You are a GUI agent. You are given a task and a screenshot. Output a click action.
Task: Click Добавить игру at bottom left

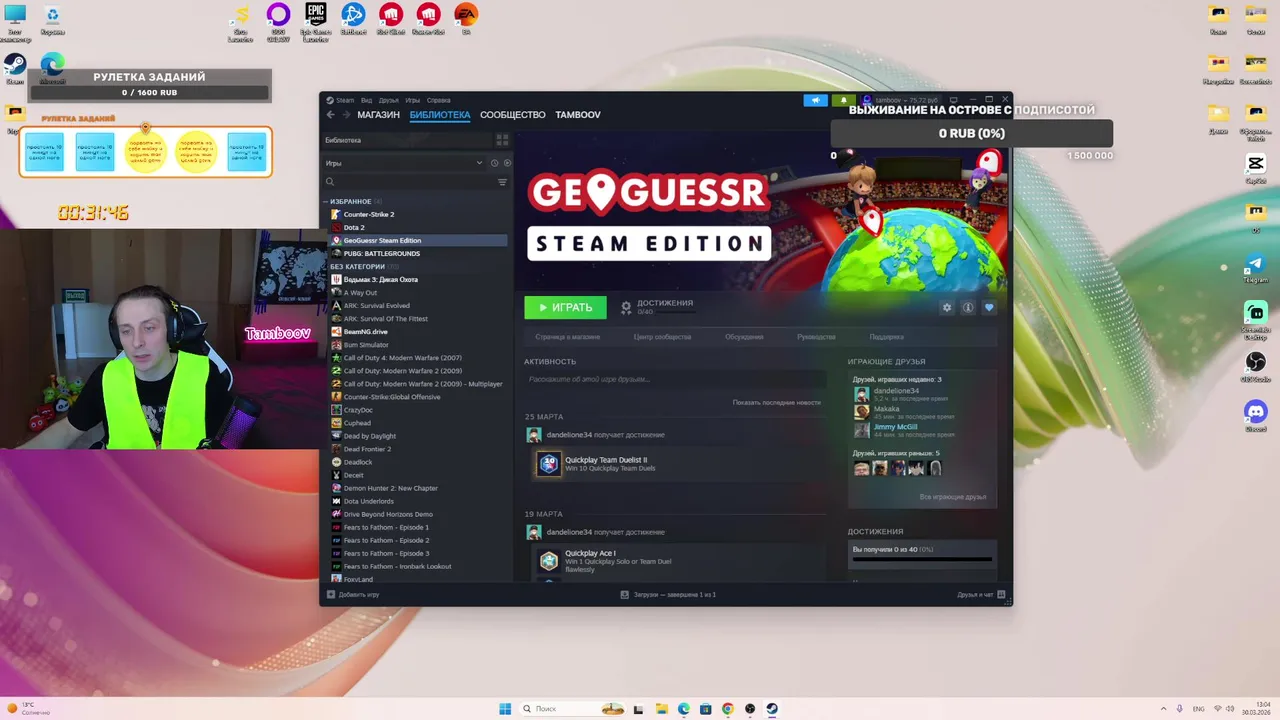tap(353, 594)
